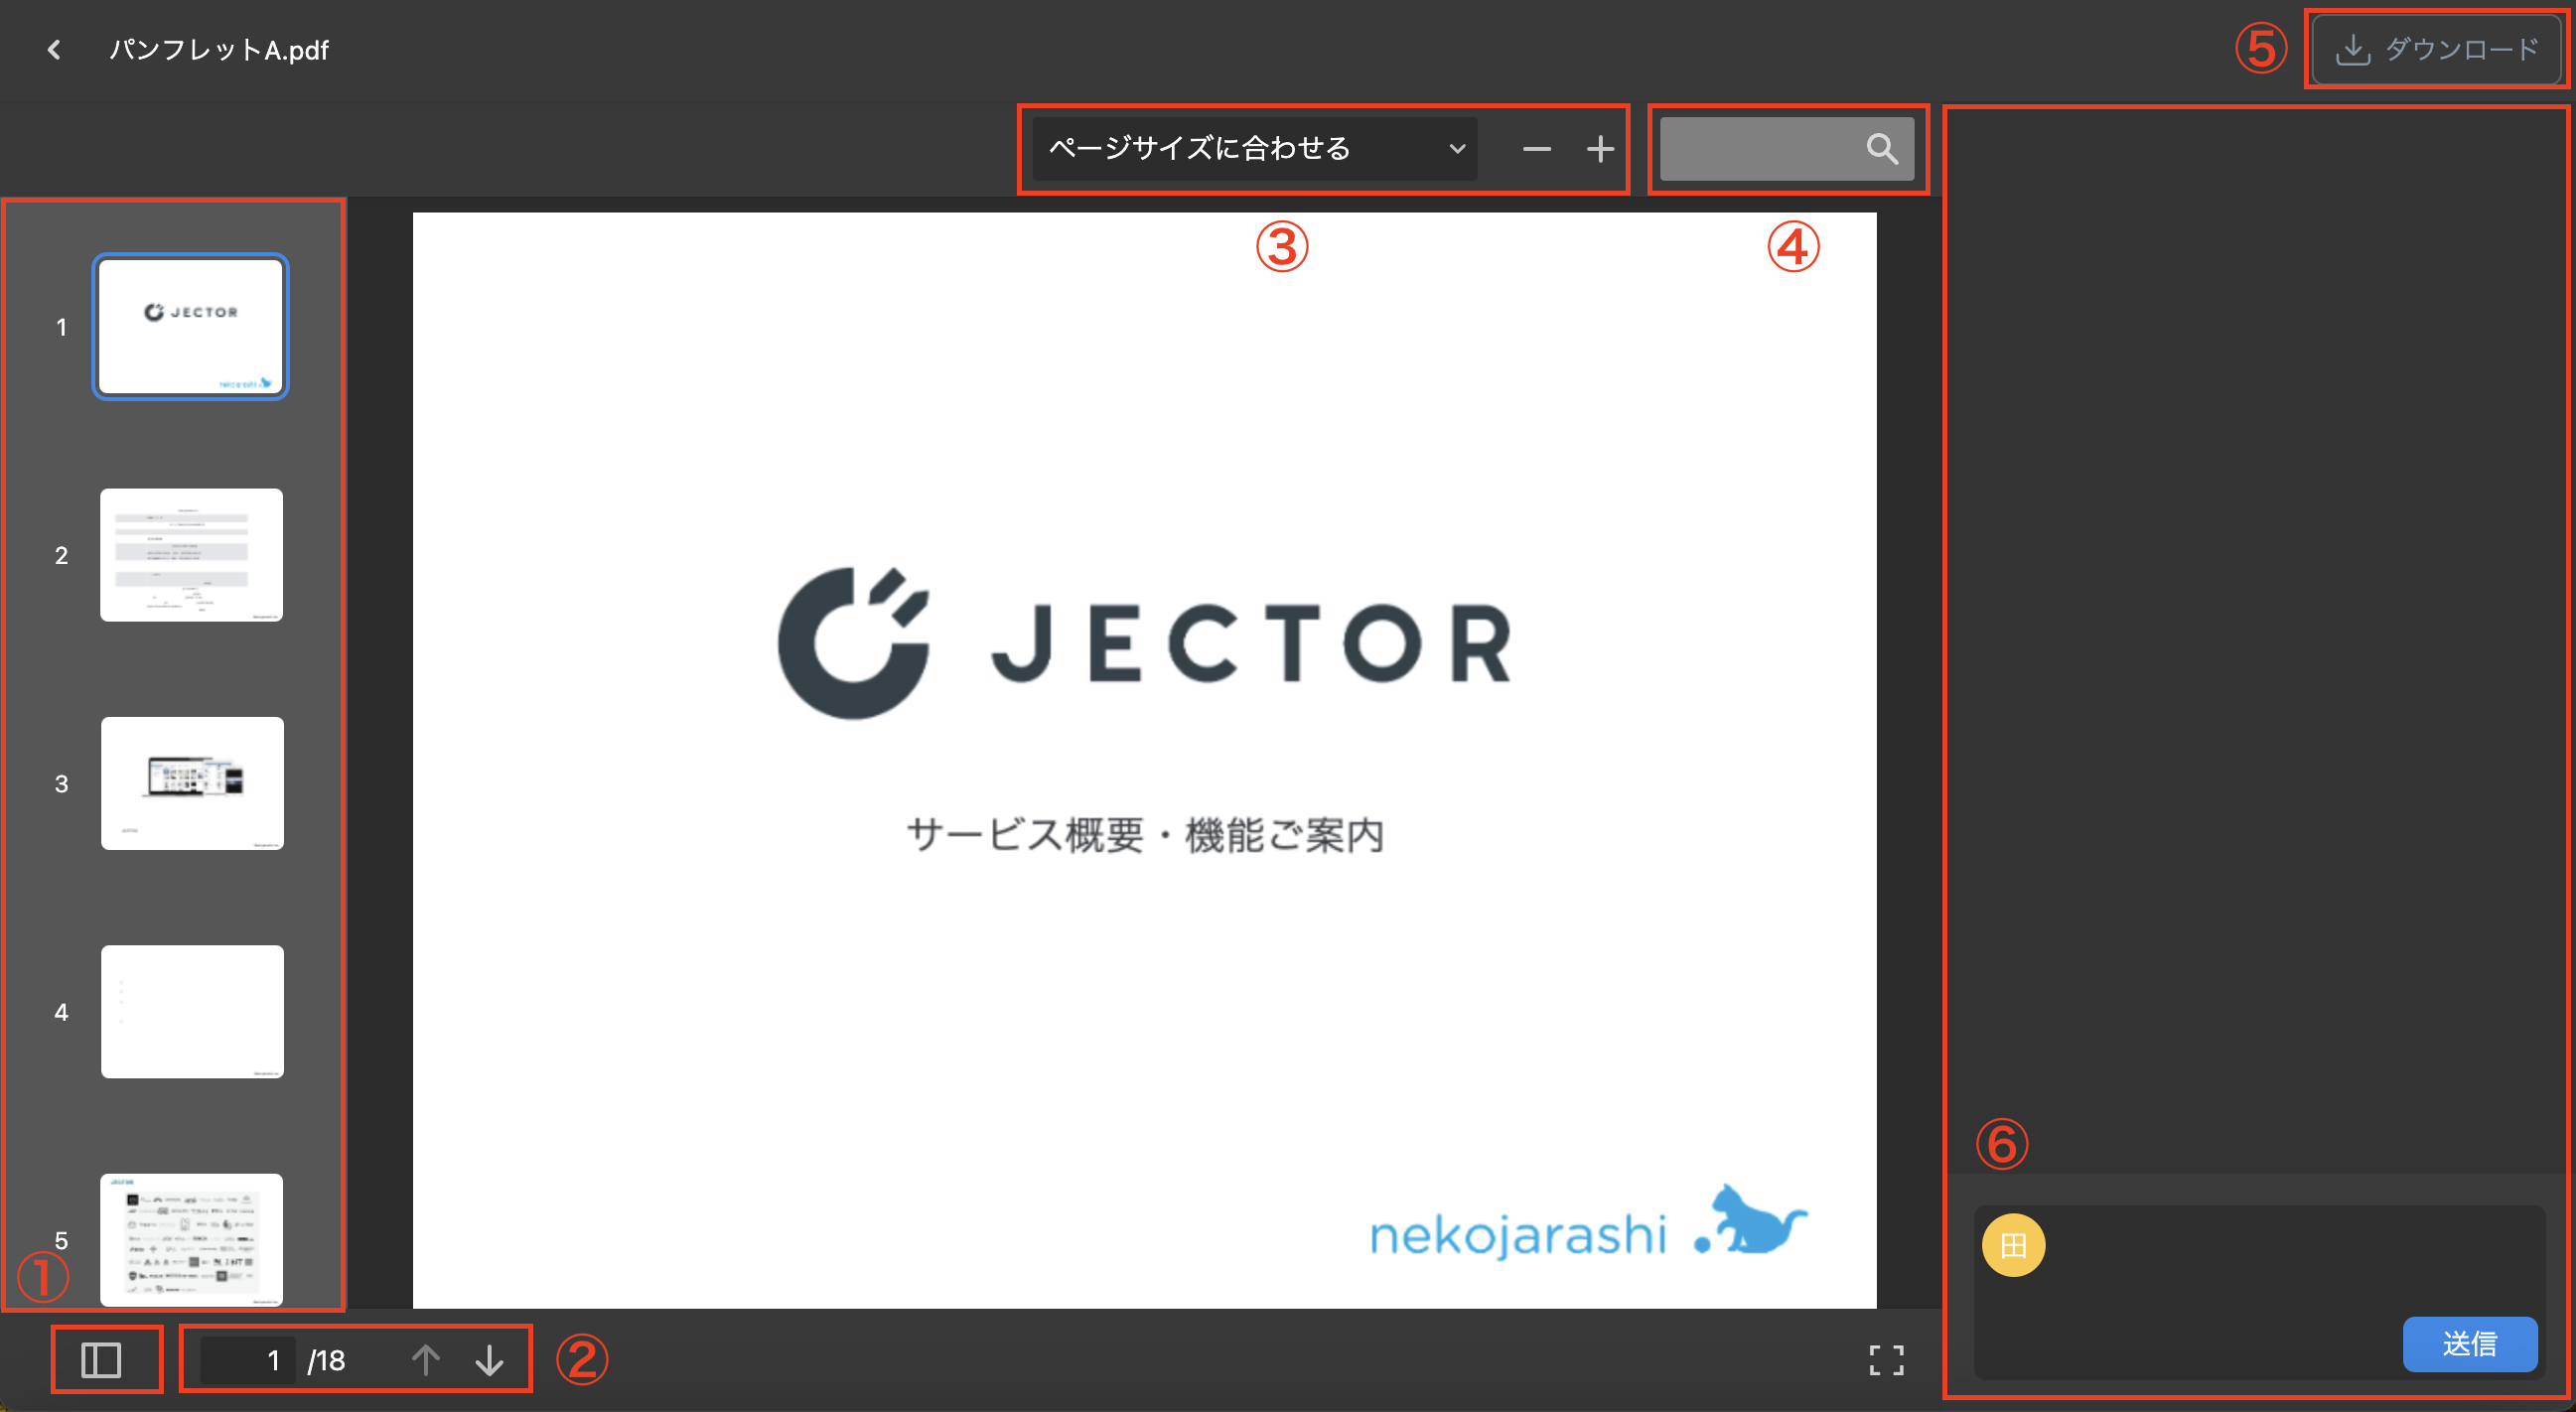Screen dimensions: 2576x1412
Task: Zoom in with the plus icon
Action: (1599, 149)
